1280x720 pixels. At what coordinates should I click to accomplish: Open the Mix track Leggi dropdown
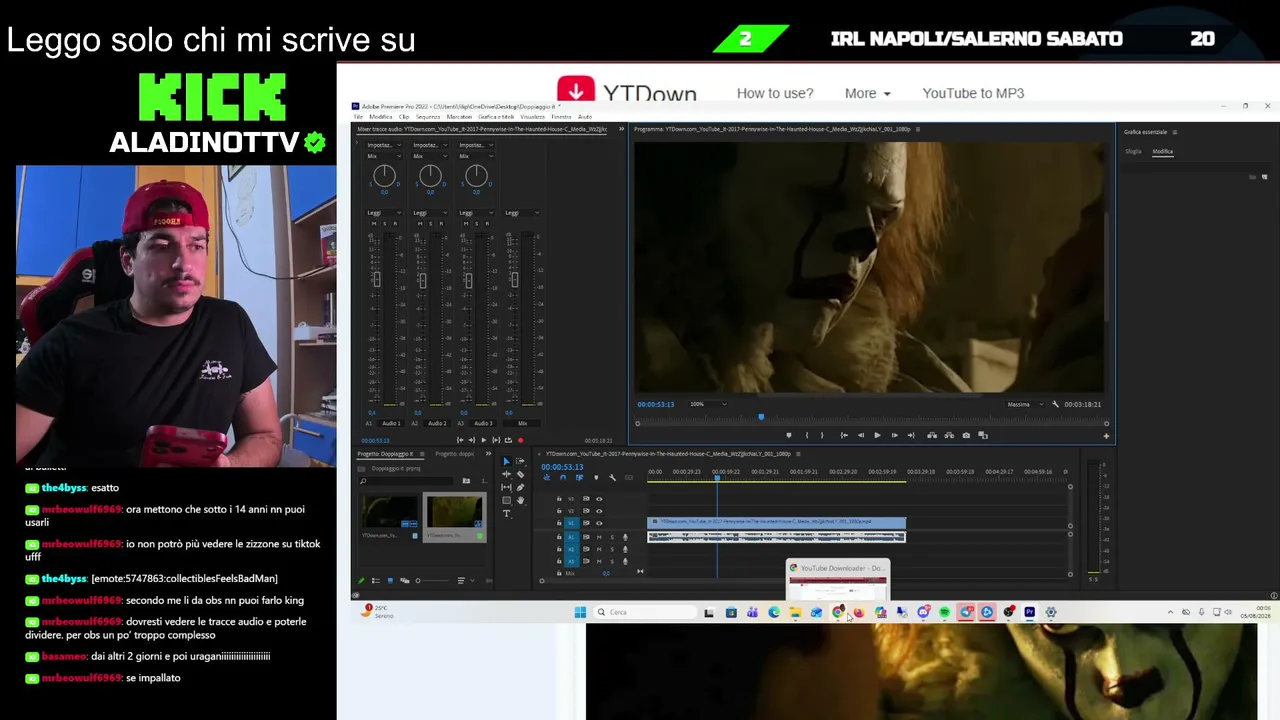522,213
